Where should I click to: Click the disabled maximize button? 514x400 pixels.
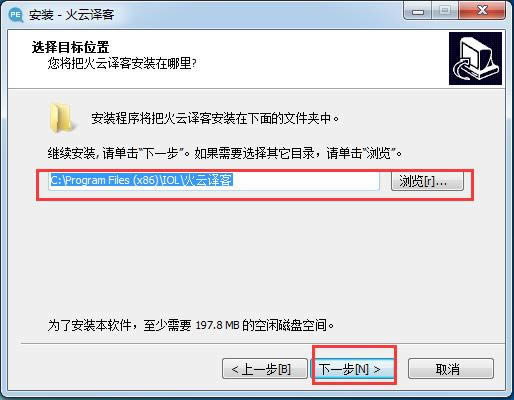point(445,12)
